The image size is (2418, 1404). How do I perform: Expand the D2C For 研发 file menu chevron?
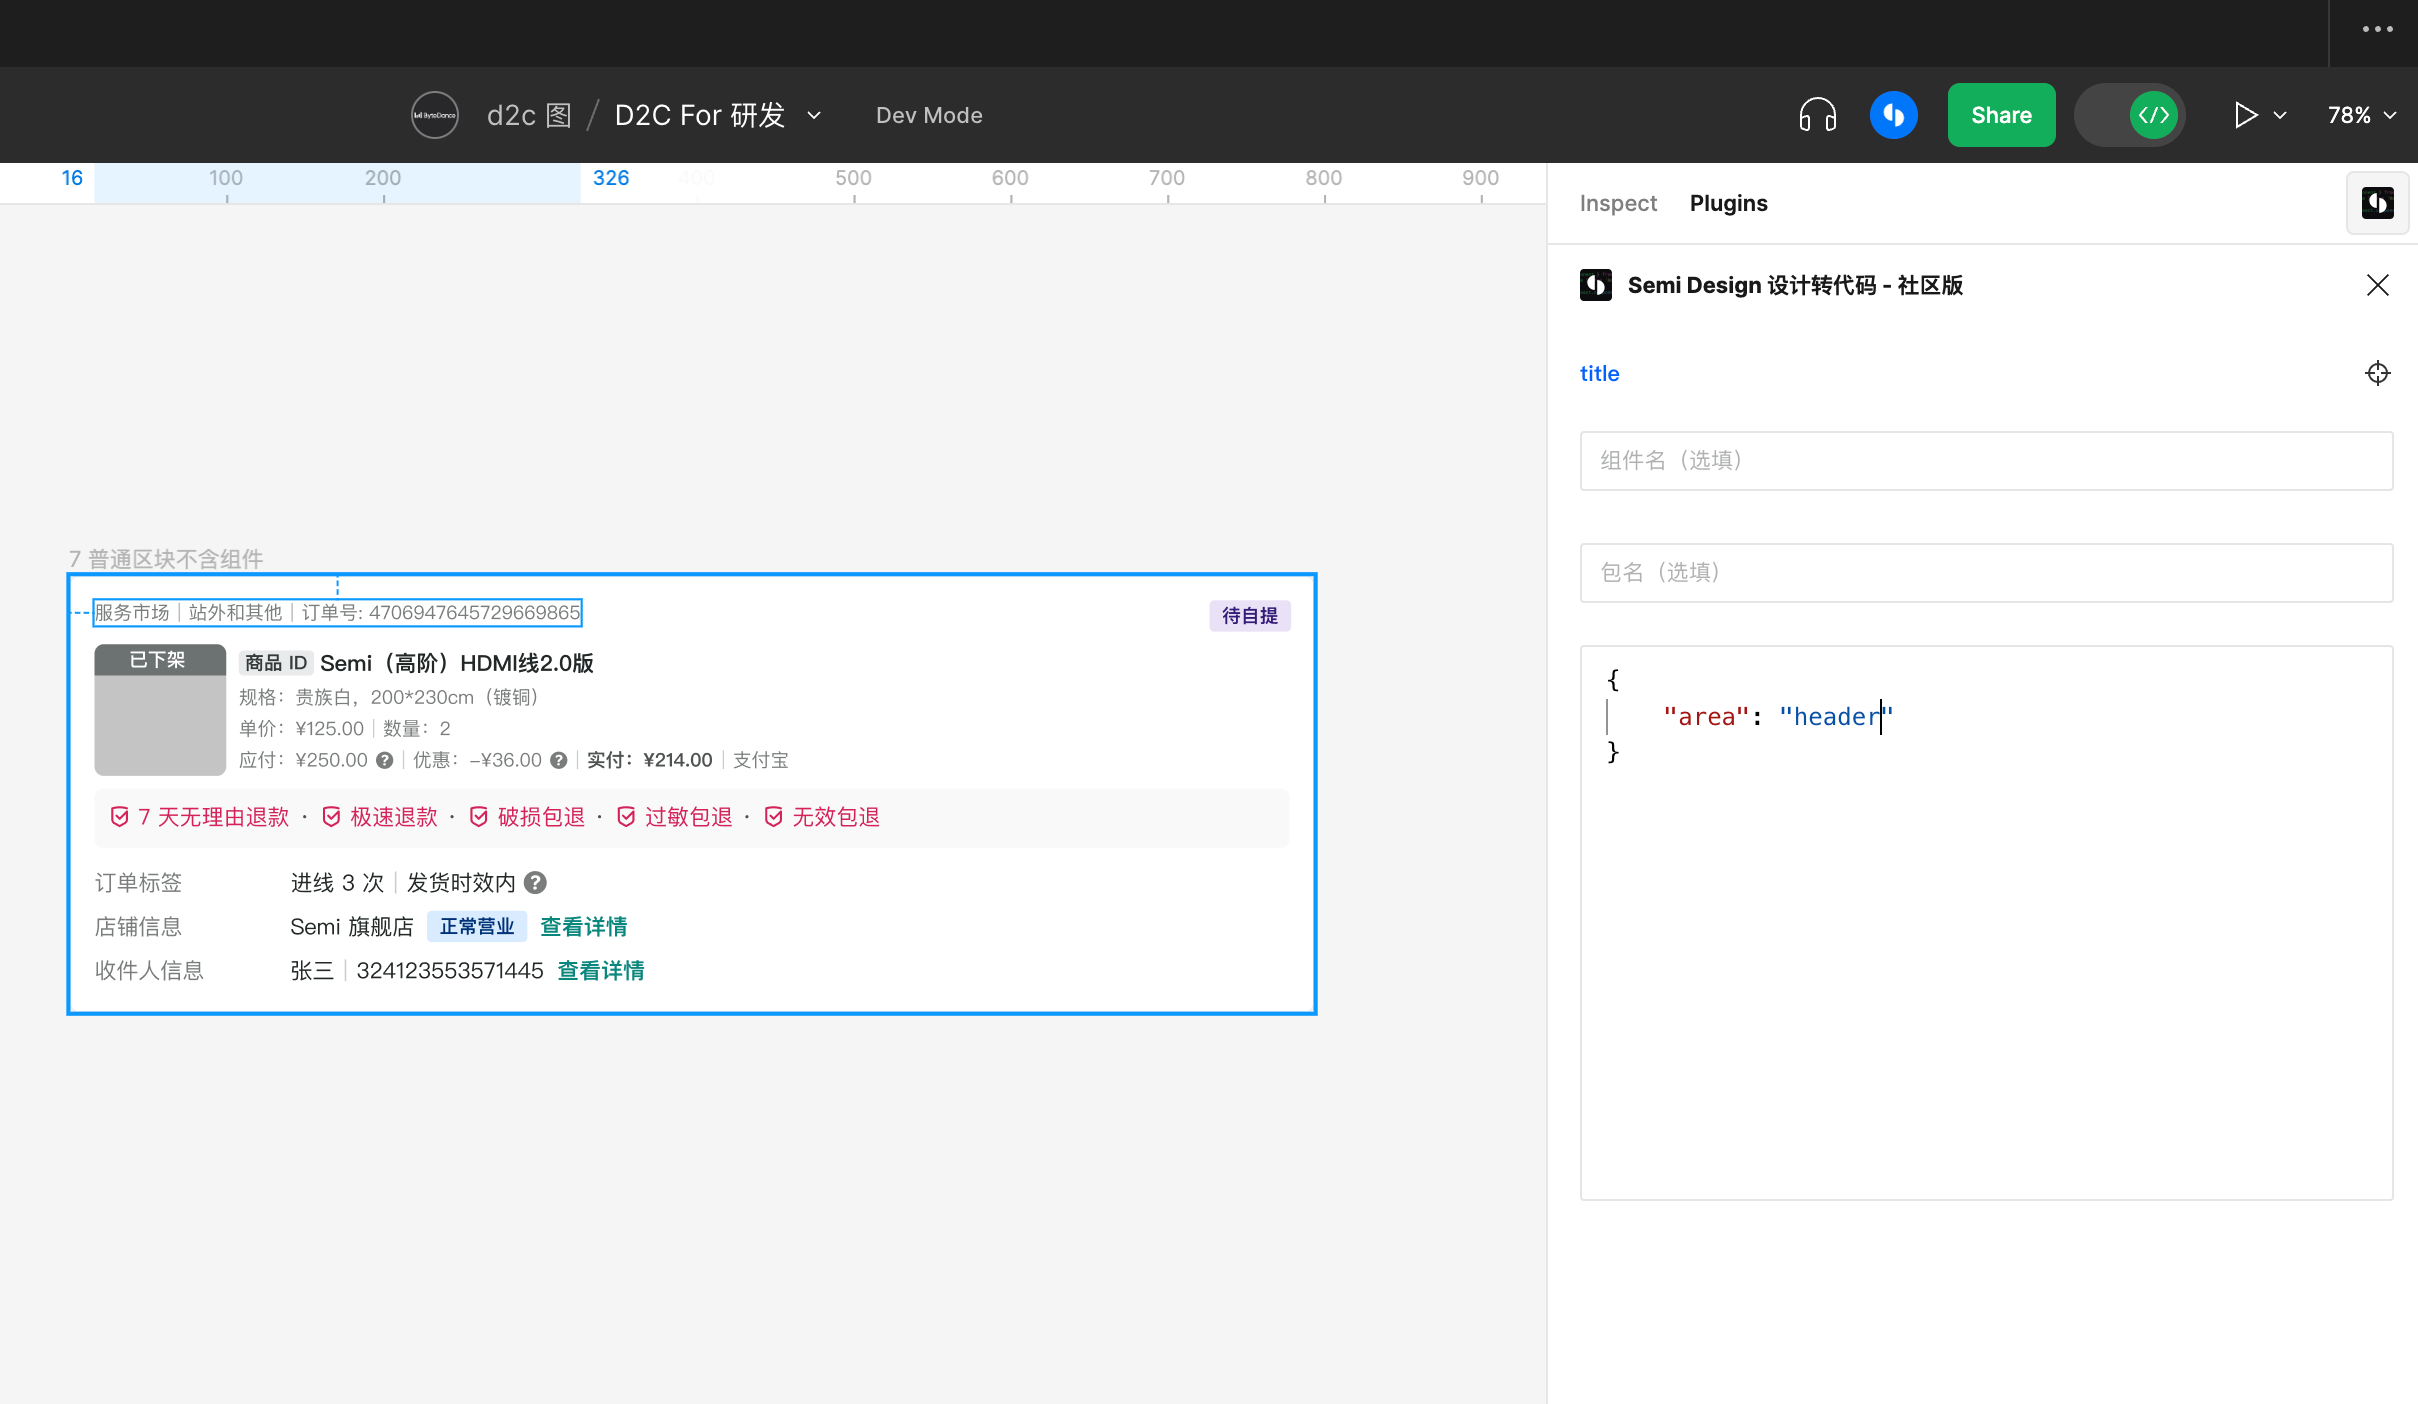[x=815, y=115]
